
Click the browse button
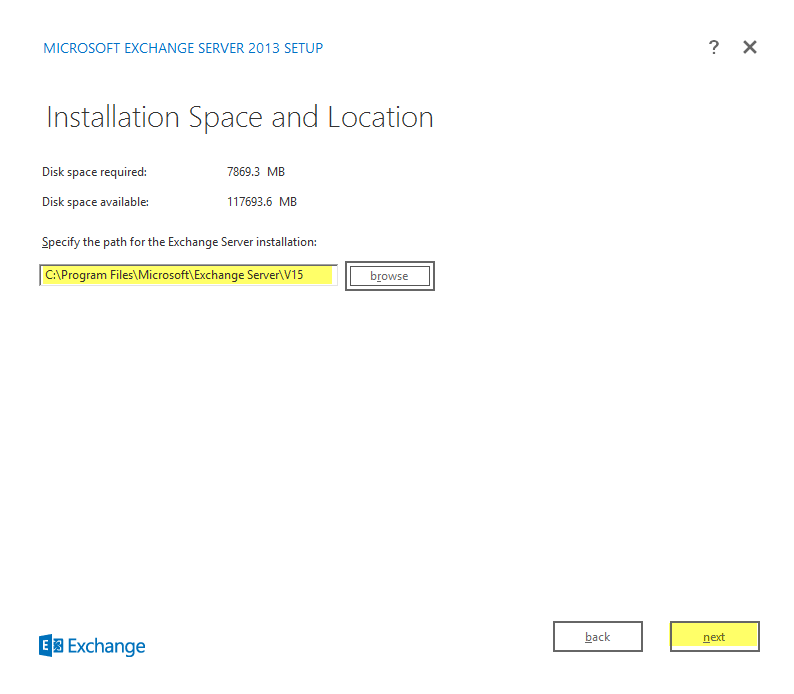coord(389,276)
